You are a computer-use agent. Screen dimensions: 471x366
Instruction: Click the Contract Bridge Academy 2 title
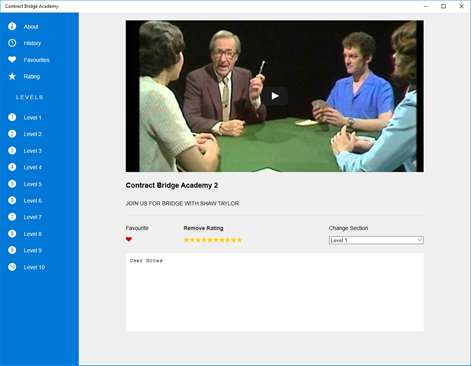(172, 185)
